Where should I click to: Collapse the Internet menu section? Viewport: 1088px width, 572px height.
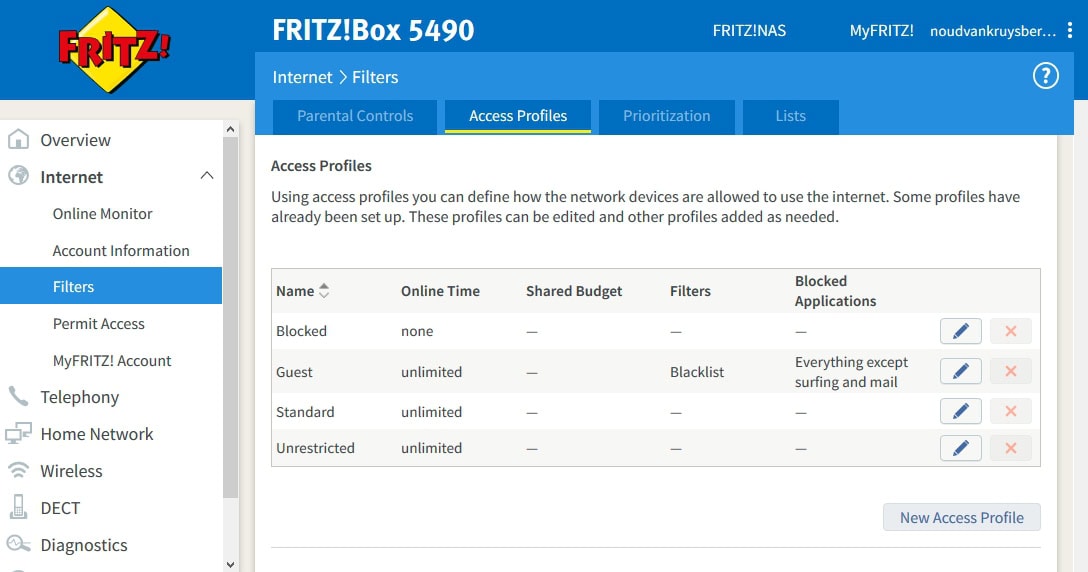click(206, 177)
